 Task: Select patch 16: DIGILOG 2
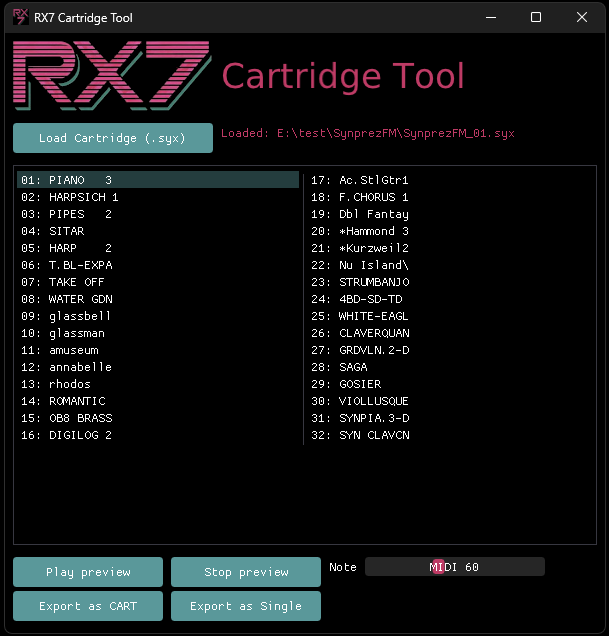(158, 435)
